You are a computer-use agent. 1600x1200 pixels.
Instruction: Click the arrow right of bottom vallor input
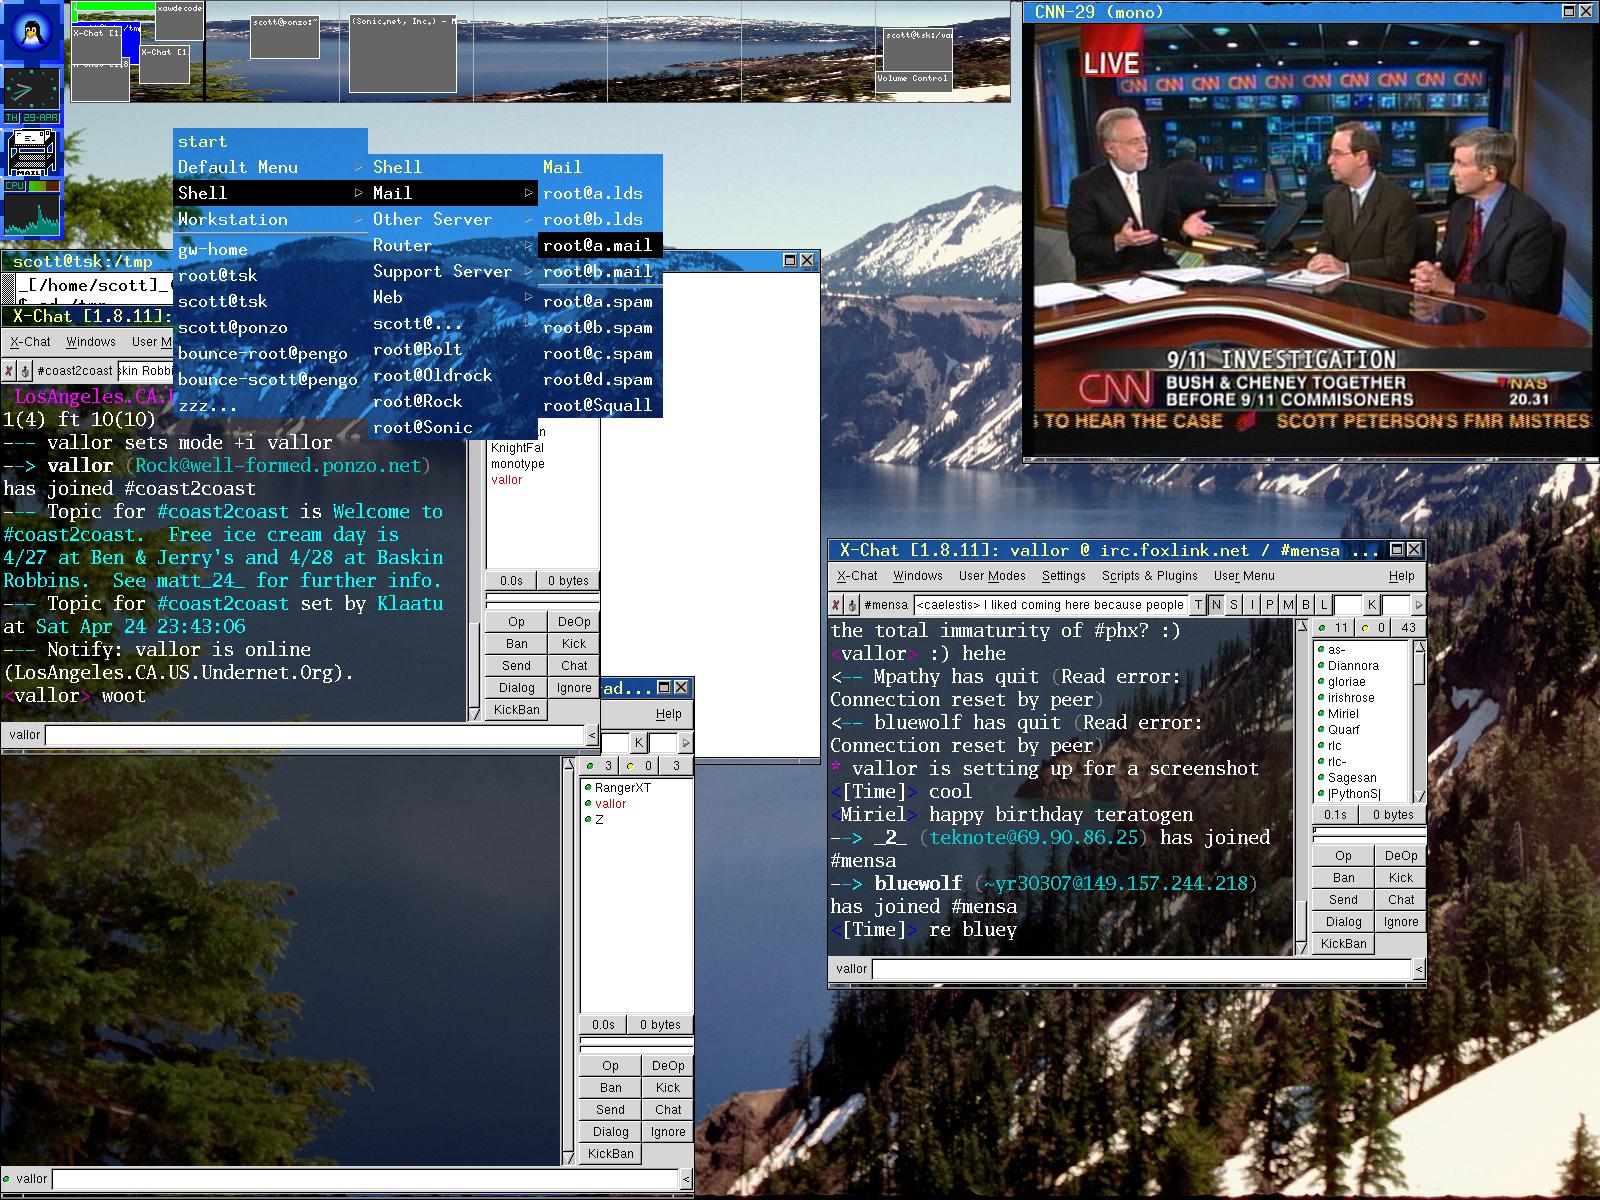pyautogui.click(x=686, y=1179)
